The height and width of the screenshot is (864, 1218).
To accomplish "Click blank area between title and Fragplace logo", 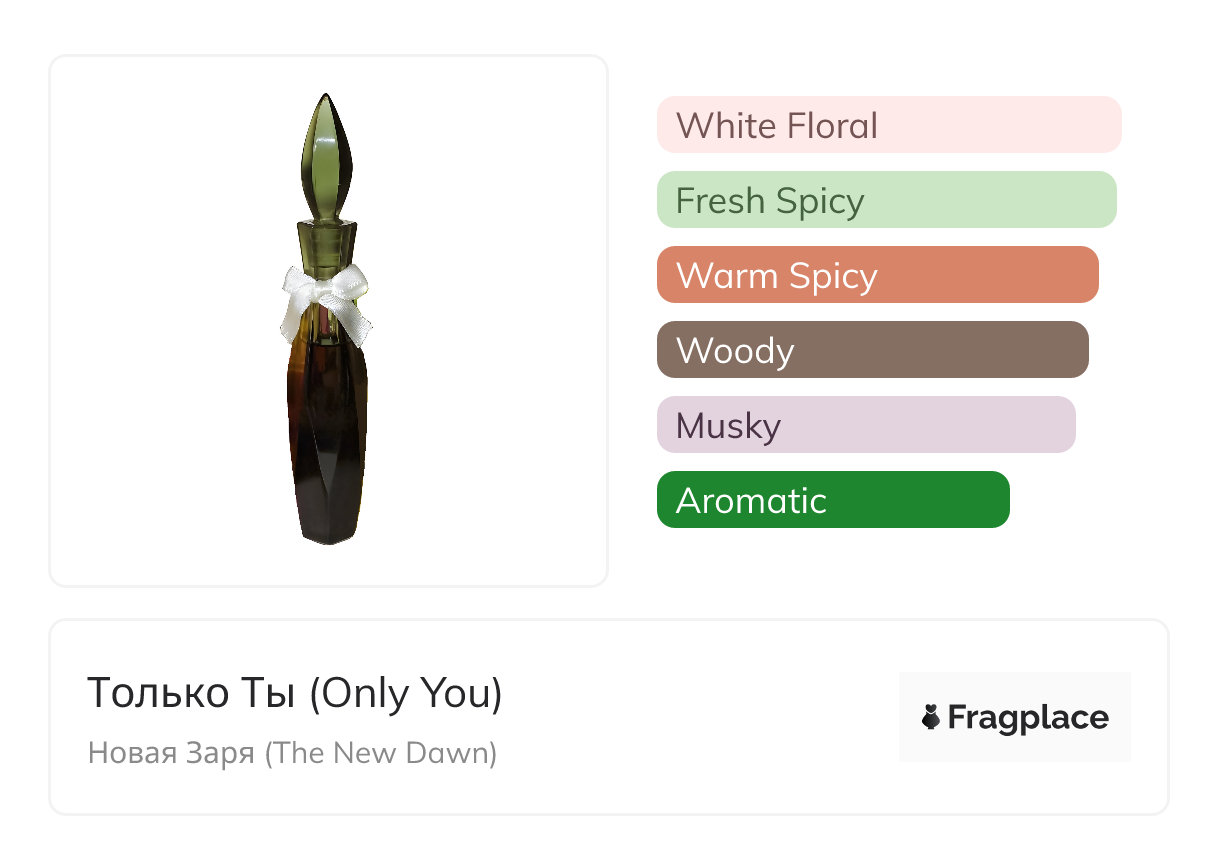I will [700, 717].
